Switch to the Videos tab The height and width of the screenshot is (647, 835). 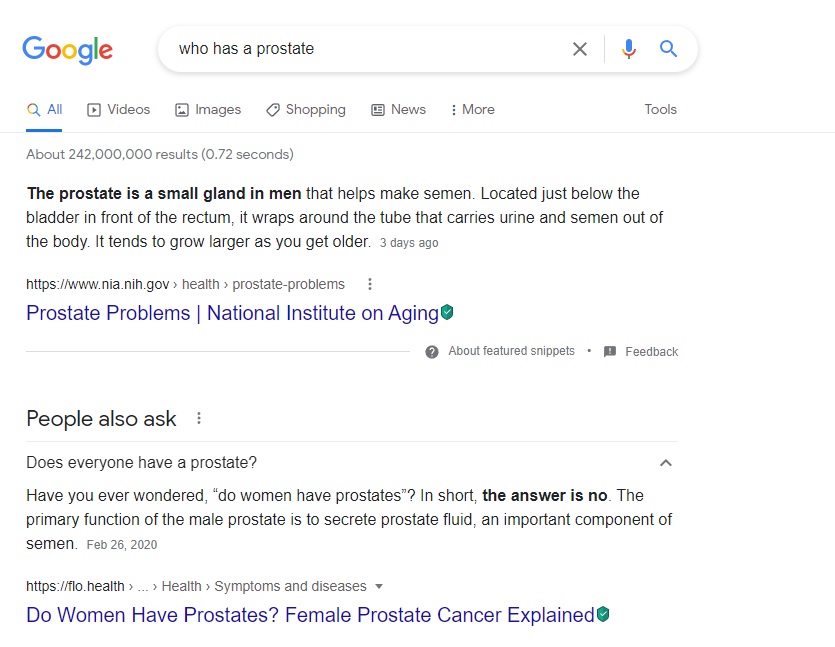119,110
